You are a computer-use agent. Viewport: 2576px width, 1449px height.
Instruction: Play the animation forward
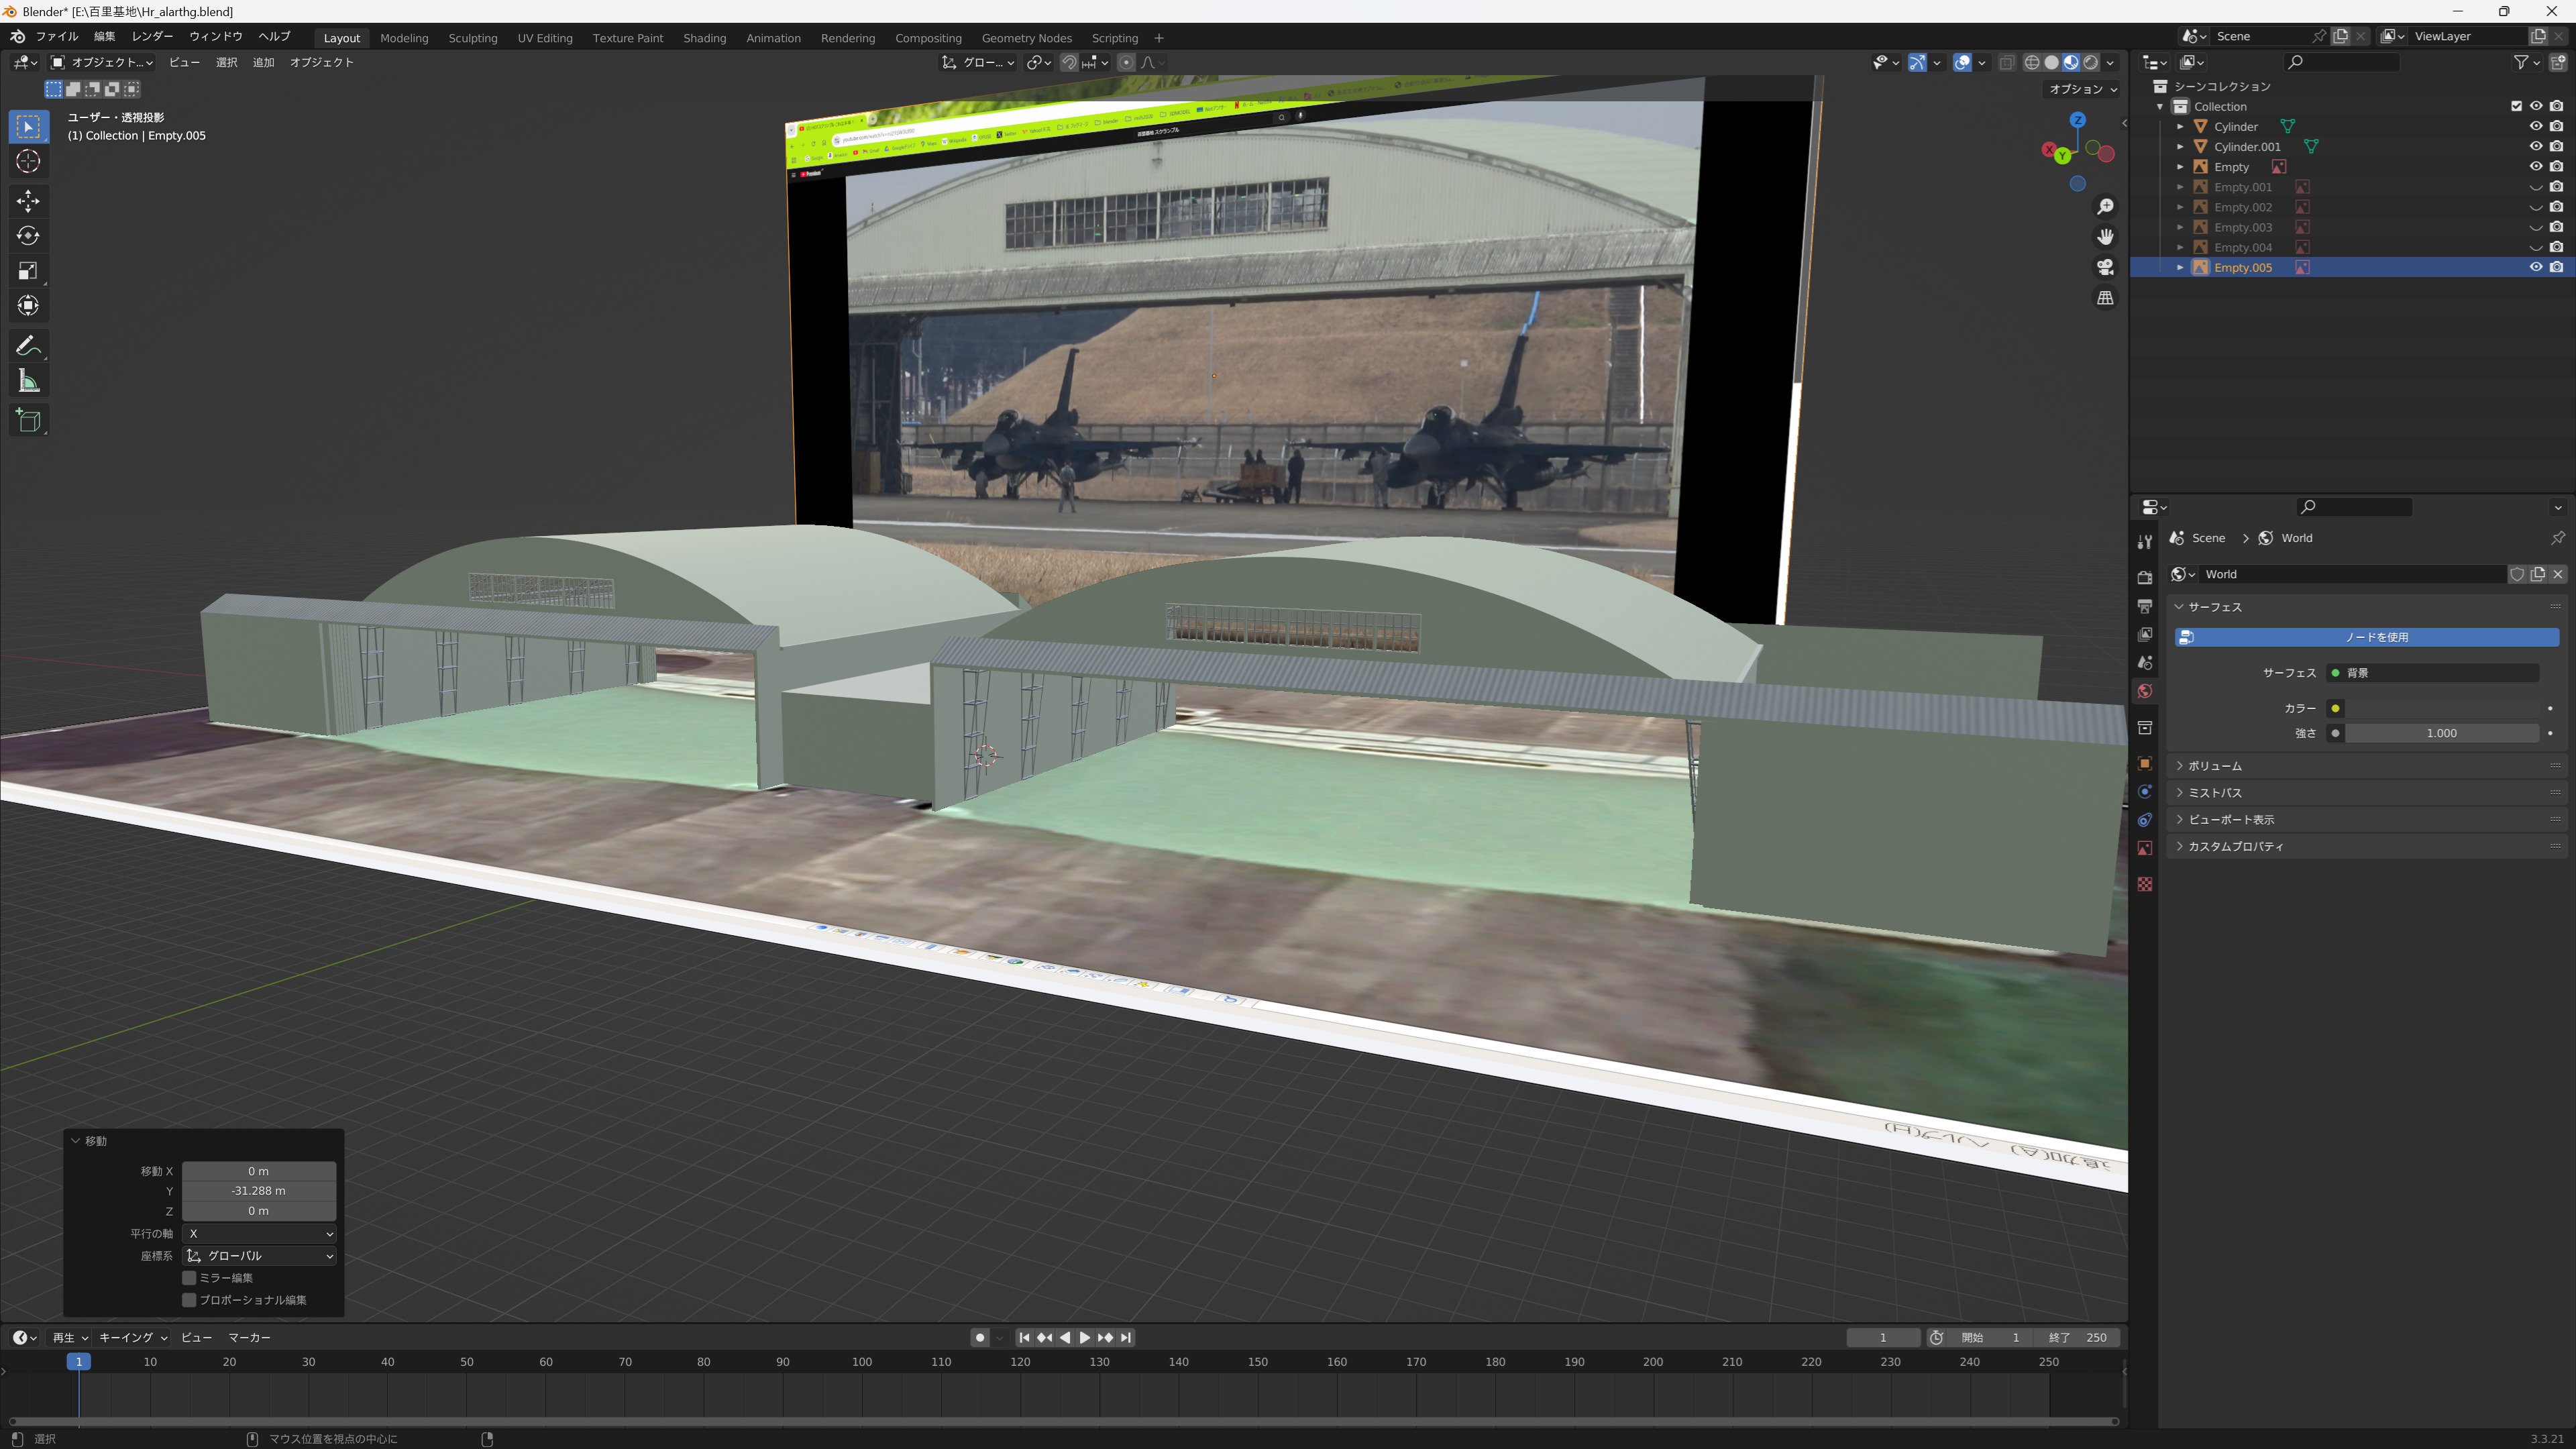pos(1085,1338)
